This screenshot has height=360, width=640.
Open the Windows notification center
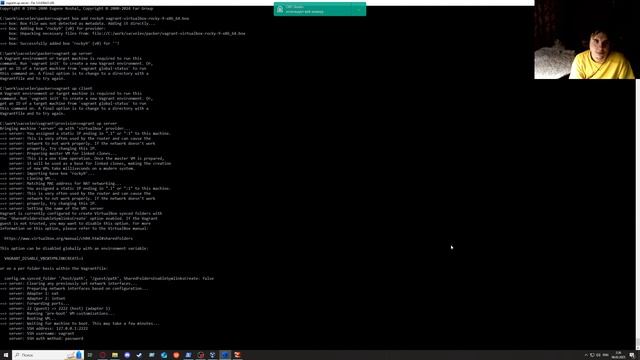(x=632, y=355)
